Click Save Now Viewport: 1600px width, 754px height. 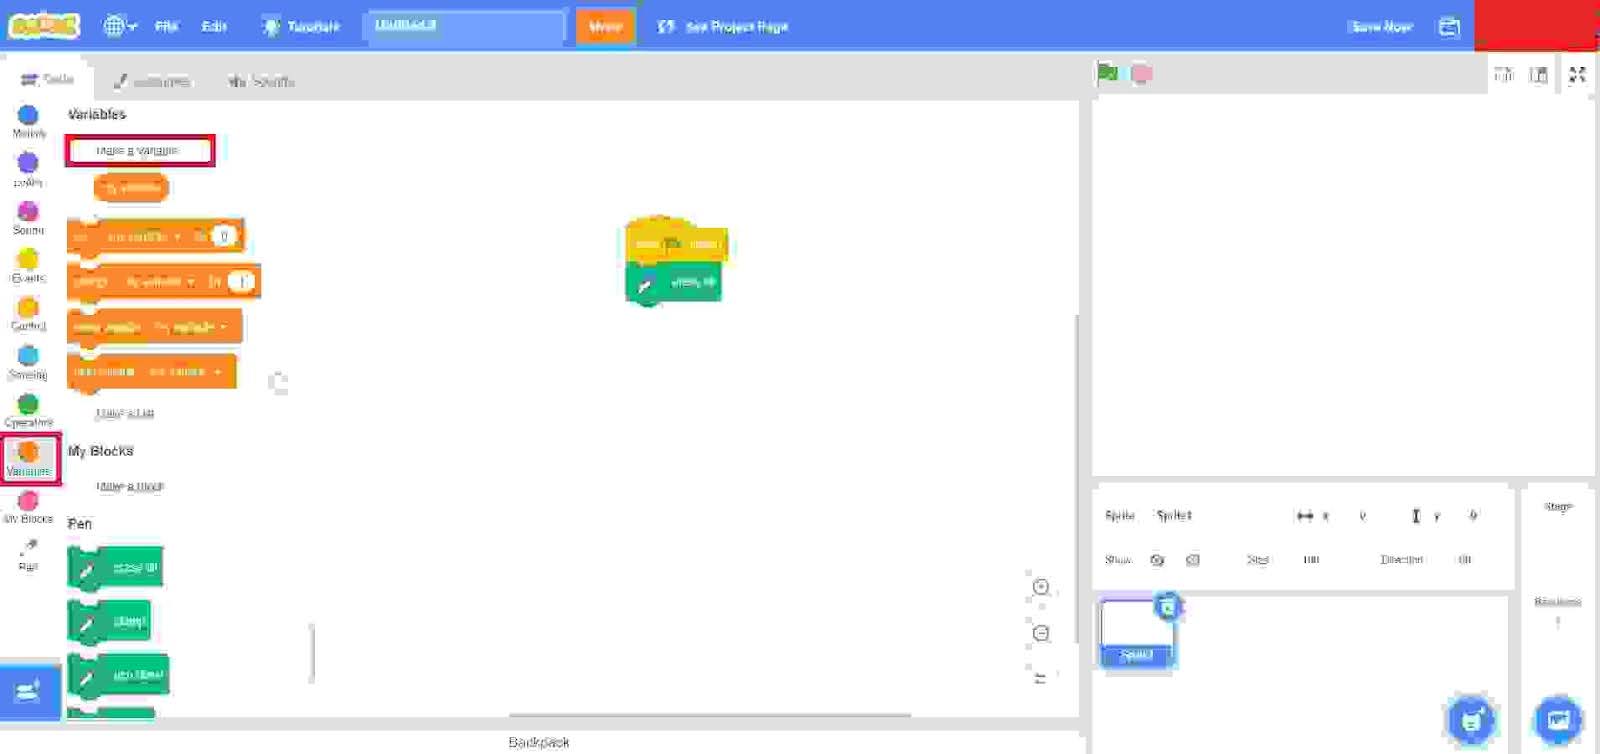click(1381, 26)
